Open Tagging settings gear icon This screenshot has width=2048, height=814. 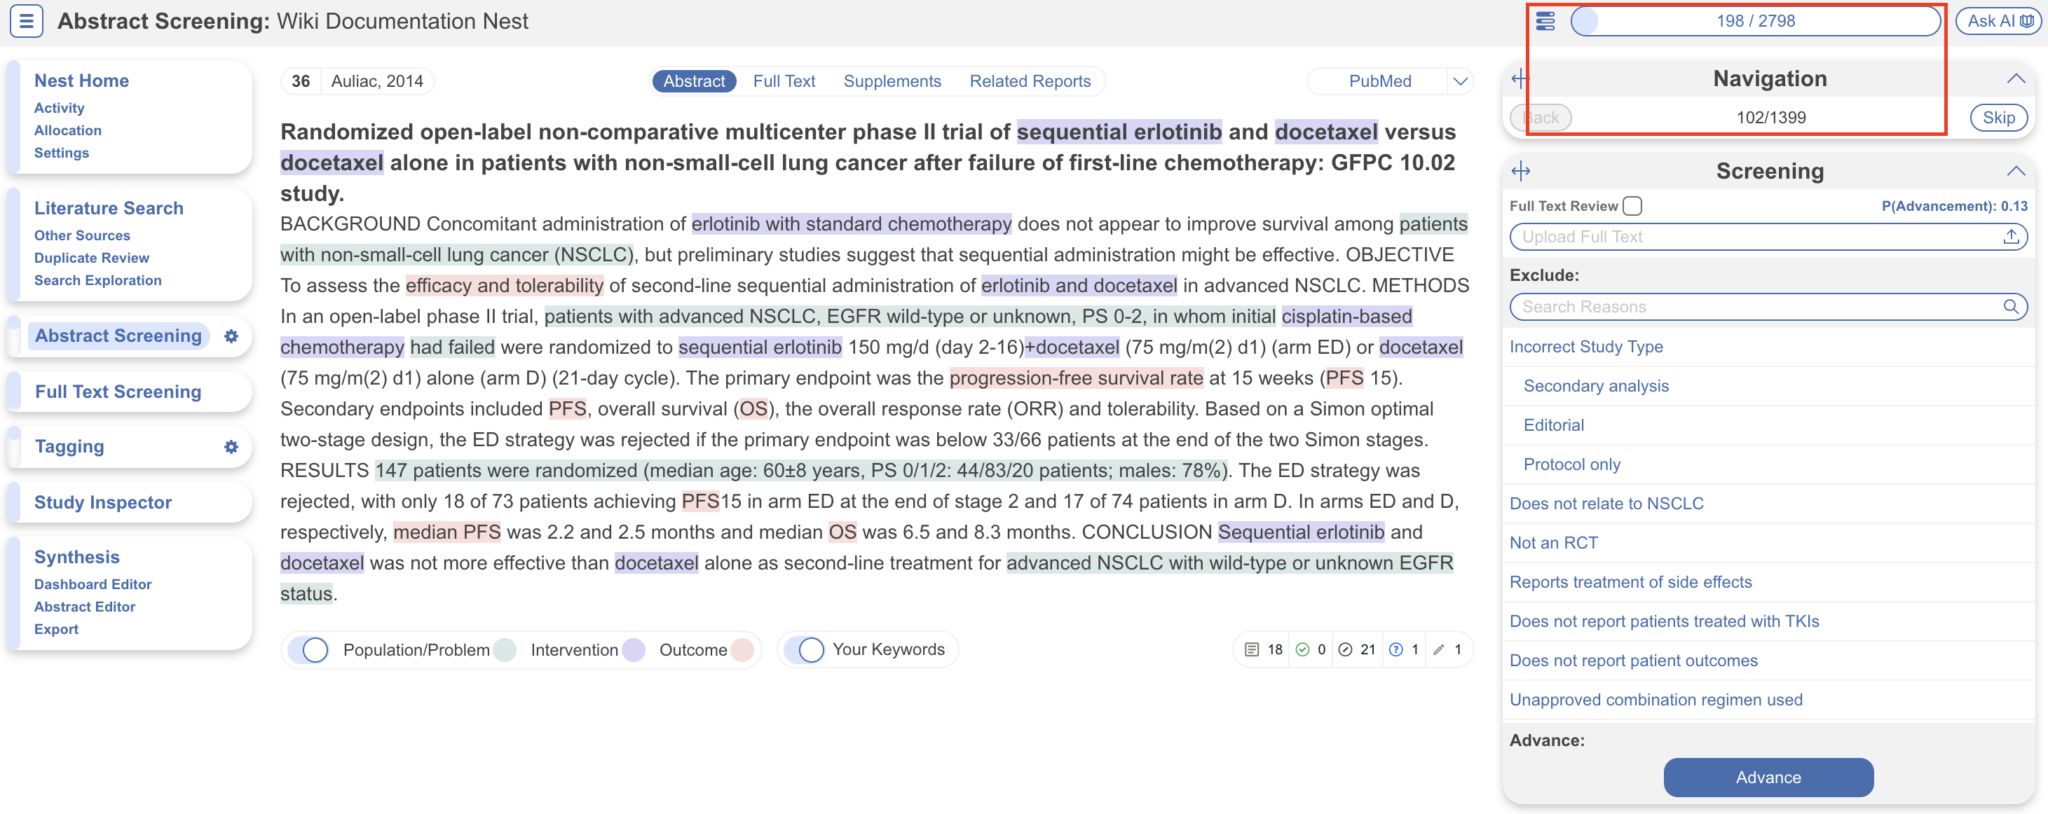coord(231,447)
